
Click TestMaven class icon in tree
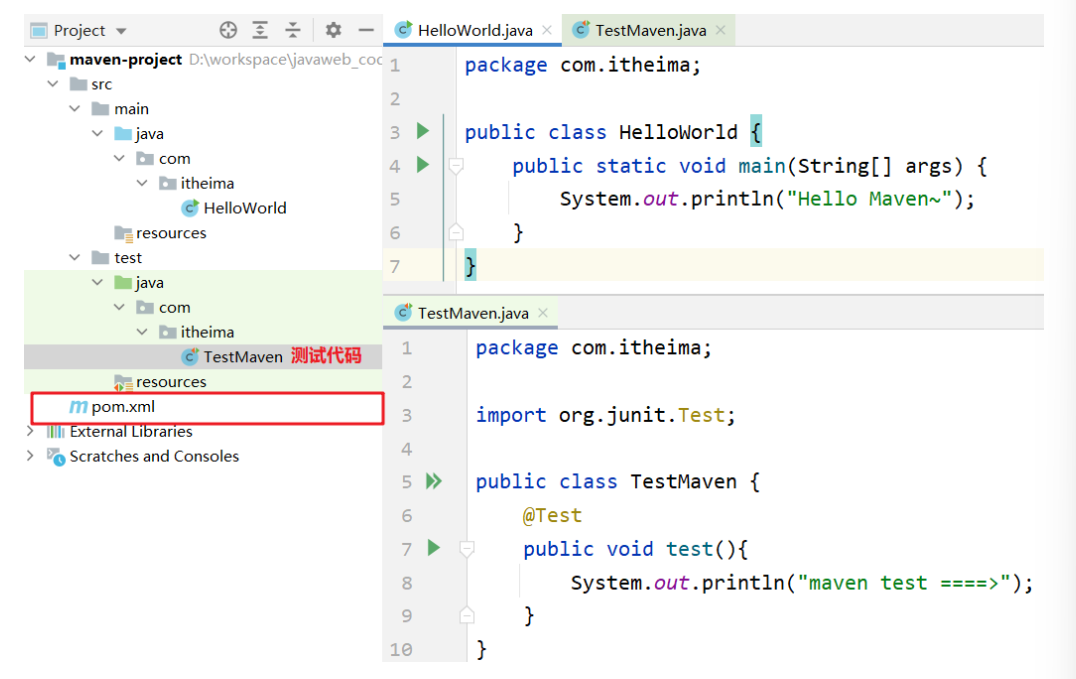click(x=190, y=356)
